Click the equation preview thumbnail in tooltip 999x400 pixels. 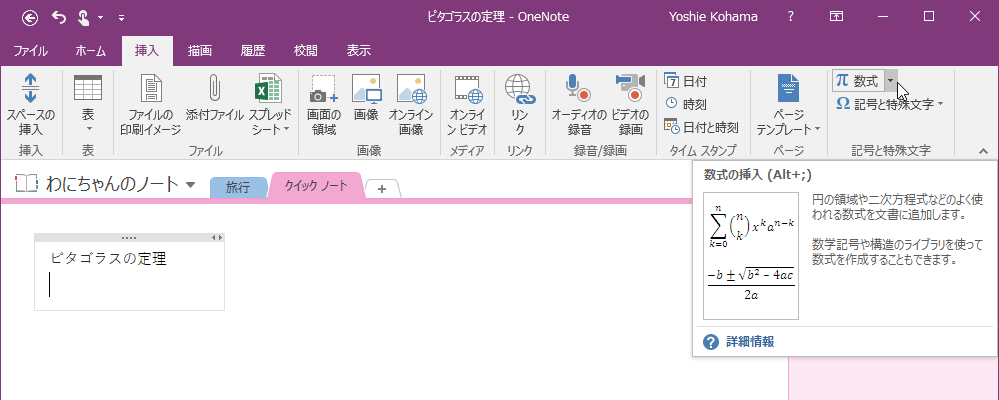(751, 255)
